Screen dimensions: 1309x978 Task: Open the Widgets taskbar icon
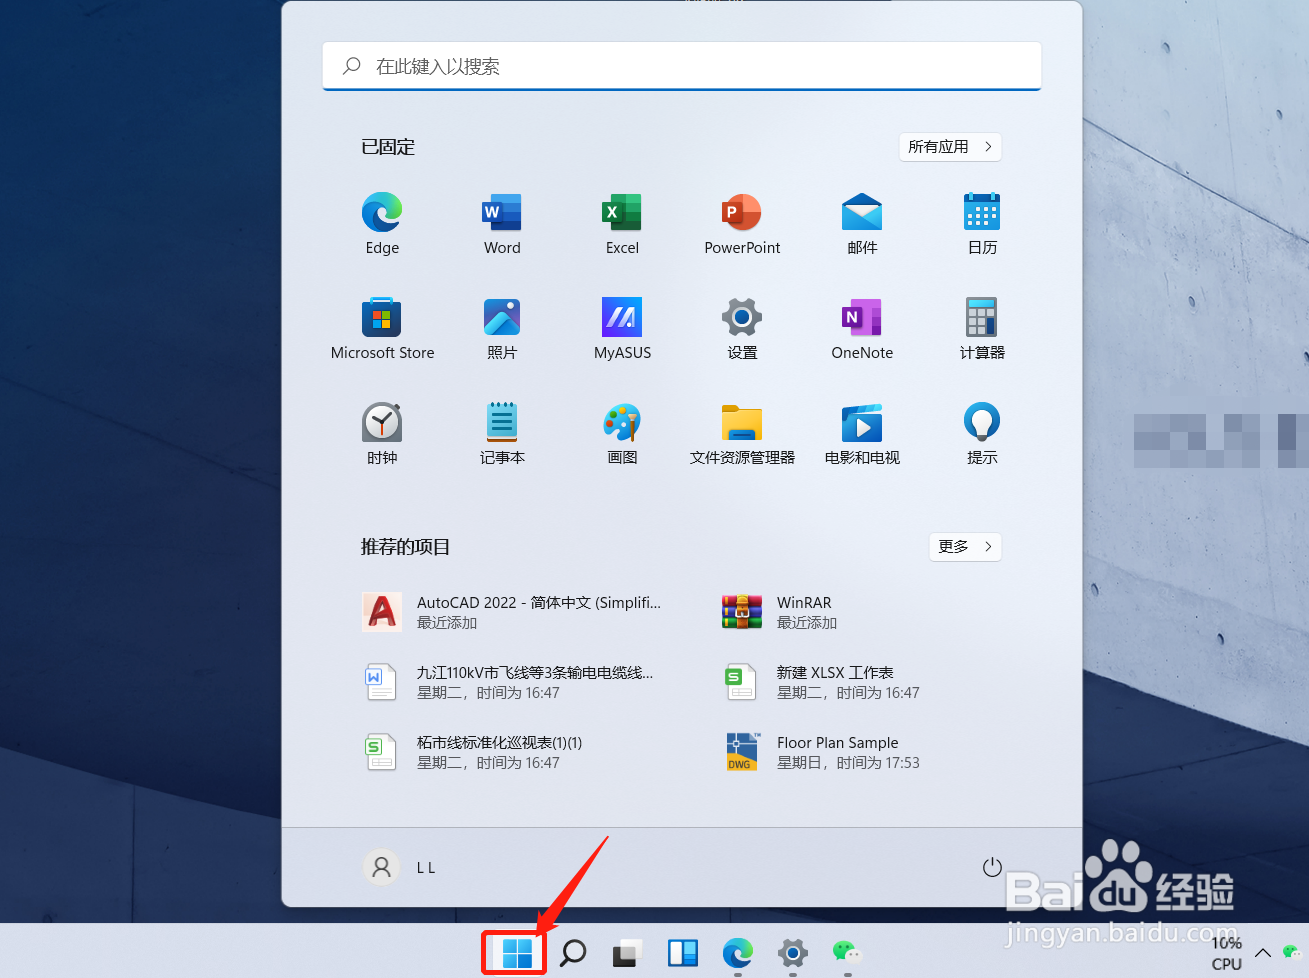[x=683, y=953]
